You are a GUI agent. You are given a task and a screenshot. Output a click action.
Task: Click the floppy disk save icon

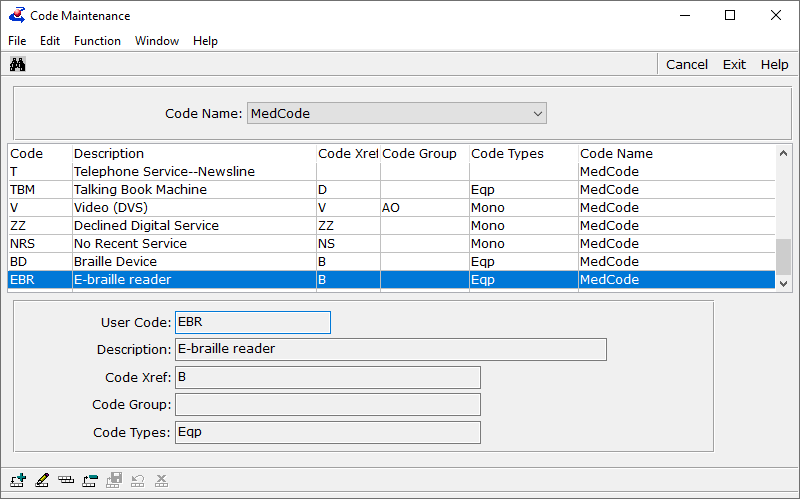click(114, 480)
